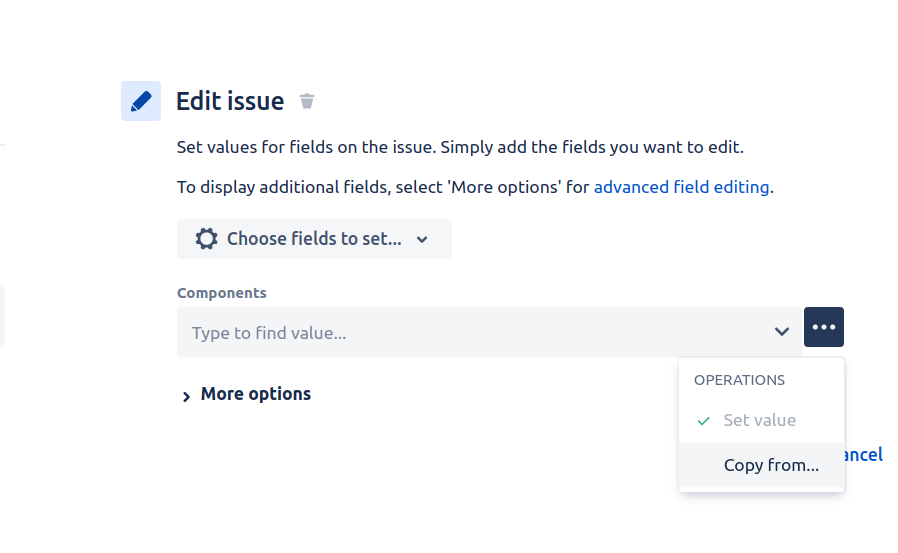Expand the More options chevron
Image resolution: width=898 pixels, height=553 pixels.
coord(186,396)
